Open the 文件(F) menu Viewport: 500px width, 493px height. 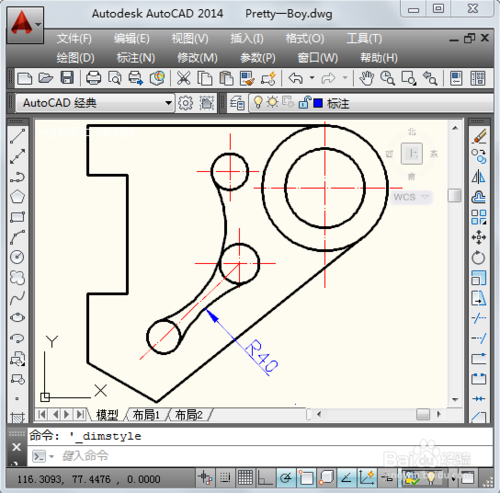tap(74, 39)
